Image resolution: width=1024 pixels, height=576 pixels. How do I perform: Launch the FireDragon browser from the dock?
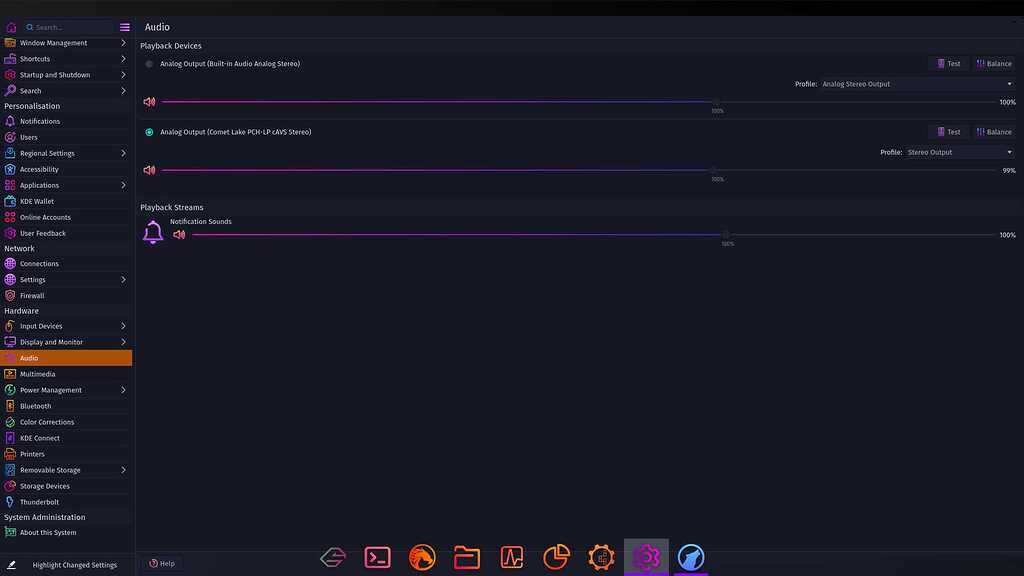tap(422, 557)
